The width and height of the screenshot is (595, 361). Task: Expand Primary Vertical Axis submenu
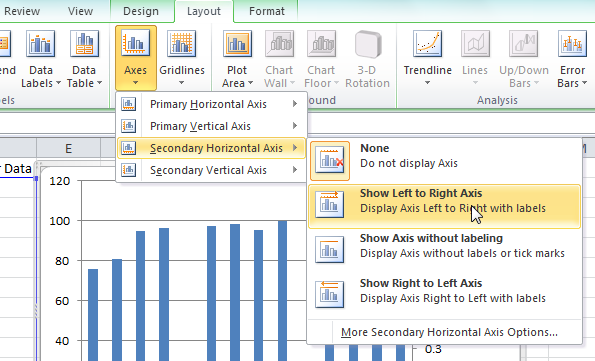(211, 126)
